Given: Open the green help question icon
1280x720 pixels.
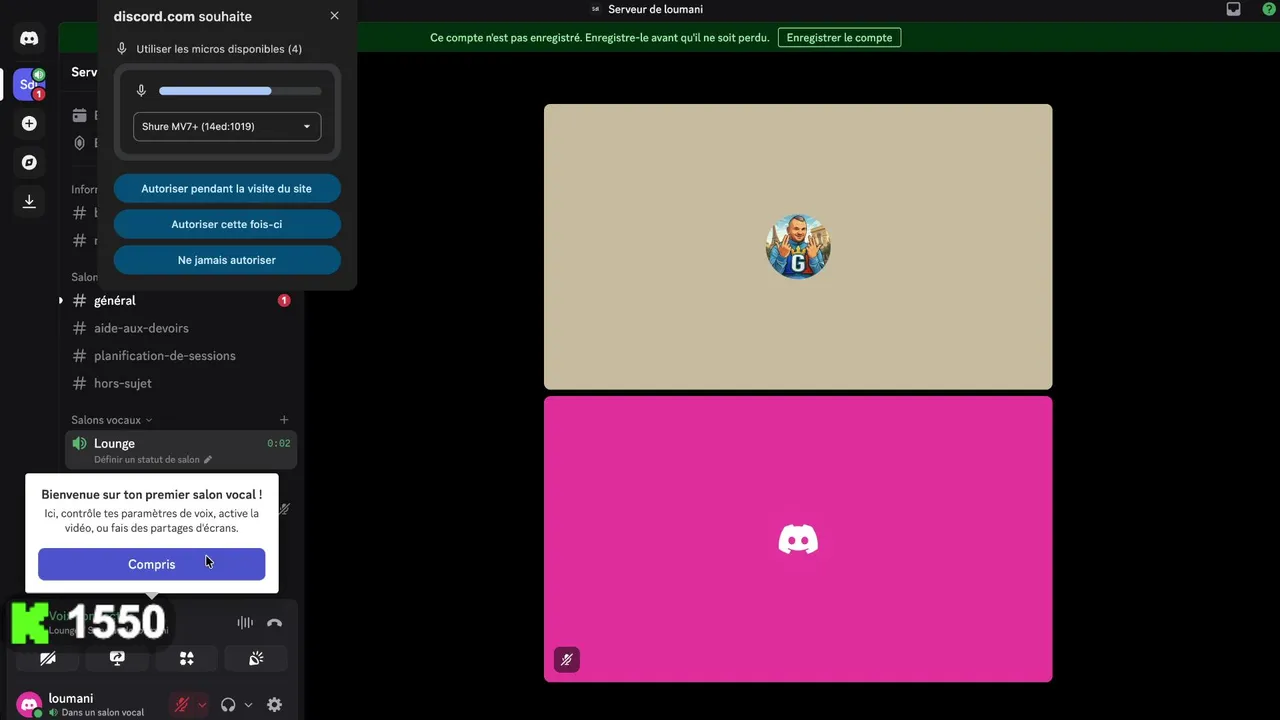Looking at the screenshot, I should [1269, 9].
